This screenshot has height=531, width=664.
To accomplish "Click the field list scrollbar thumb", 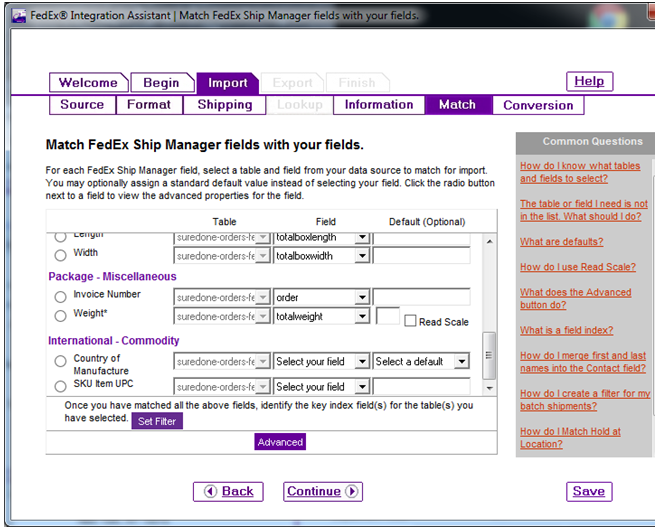I will click(489, 356).
